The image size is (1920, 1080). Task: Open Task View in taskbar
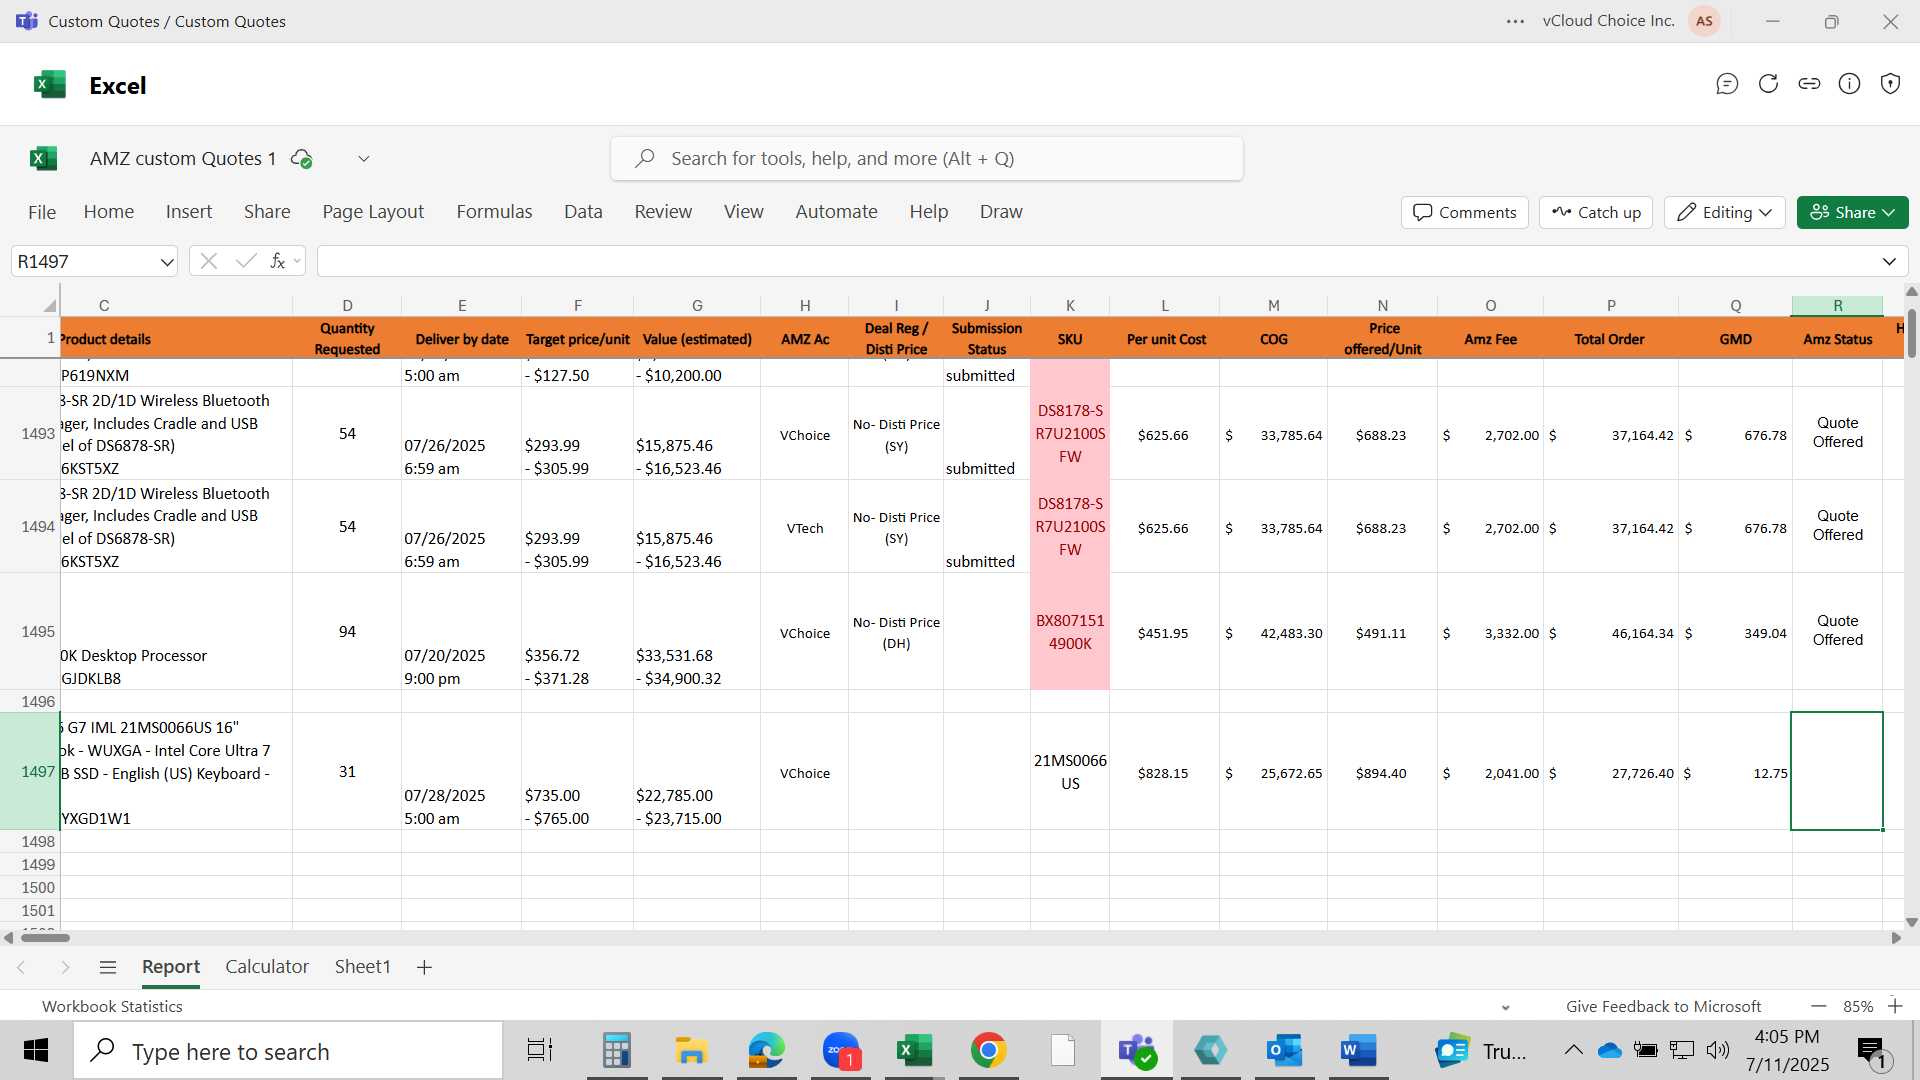click(x=540, y=1051)
